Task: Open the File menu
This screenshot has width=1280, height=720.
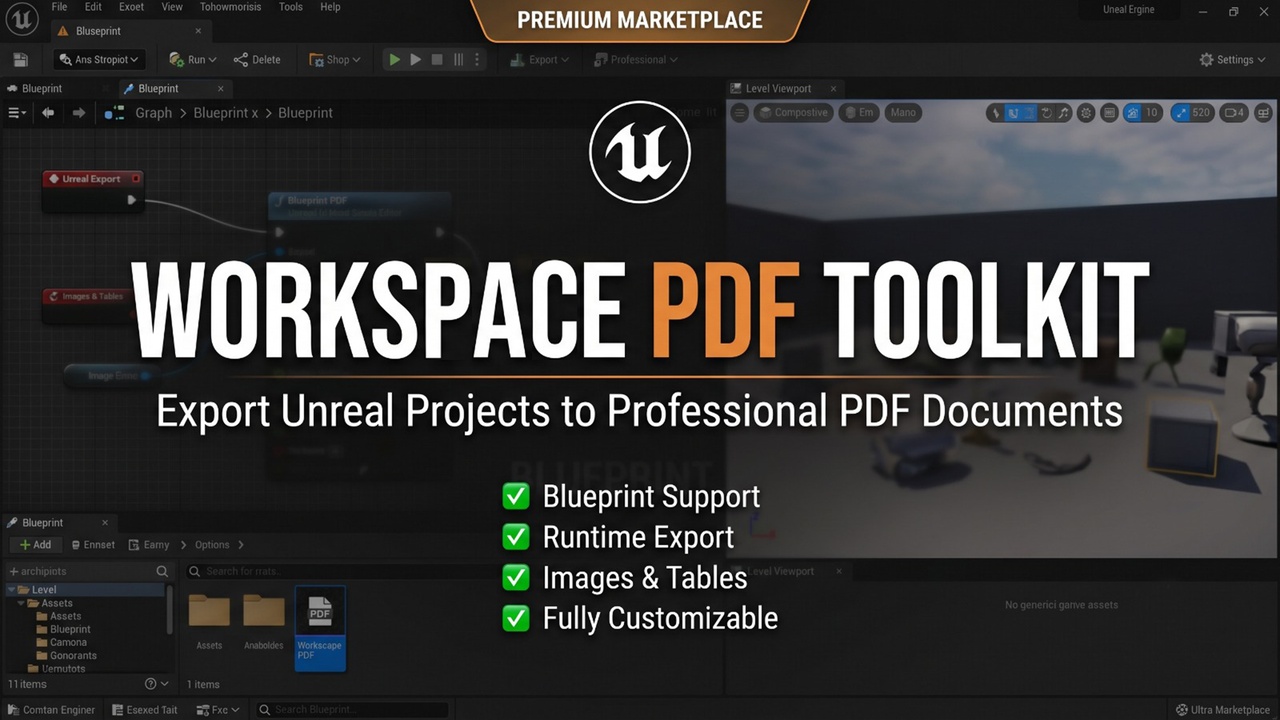Action: coord(60,7)
